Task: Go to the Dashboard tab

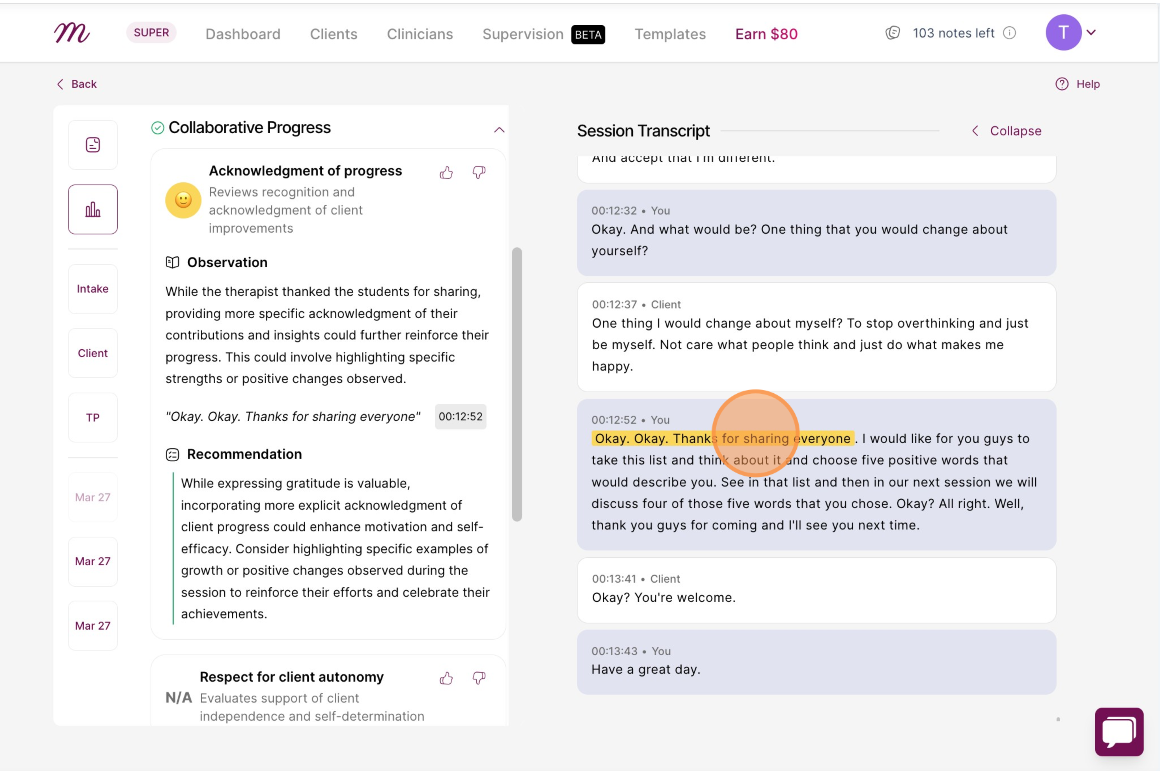Action: tap(243, 34)
